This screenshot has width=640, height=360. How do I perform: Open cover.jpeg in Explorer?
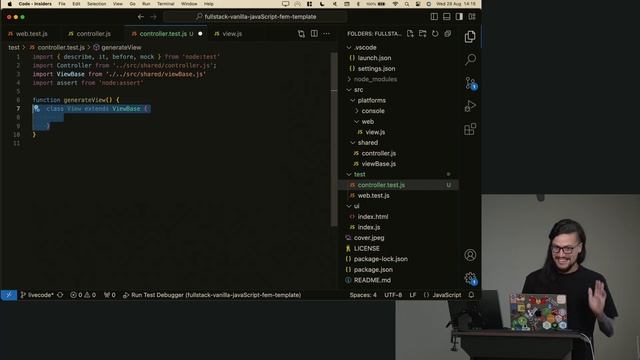click(x=369, y=238)
